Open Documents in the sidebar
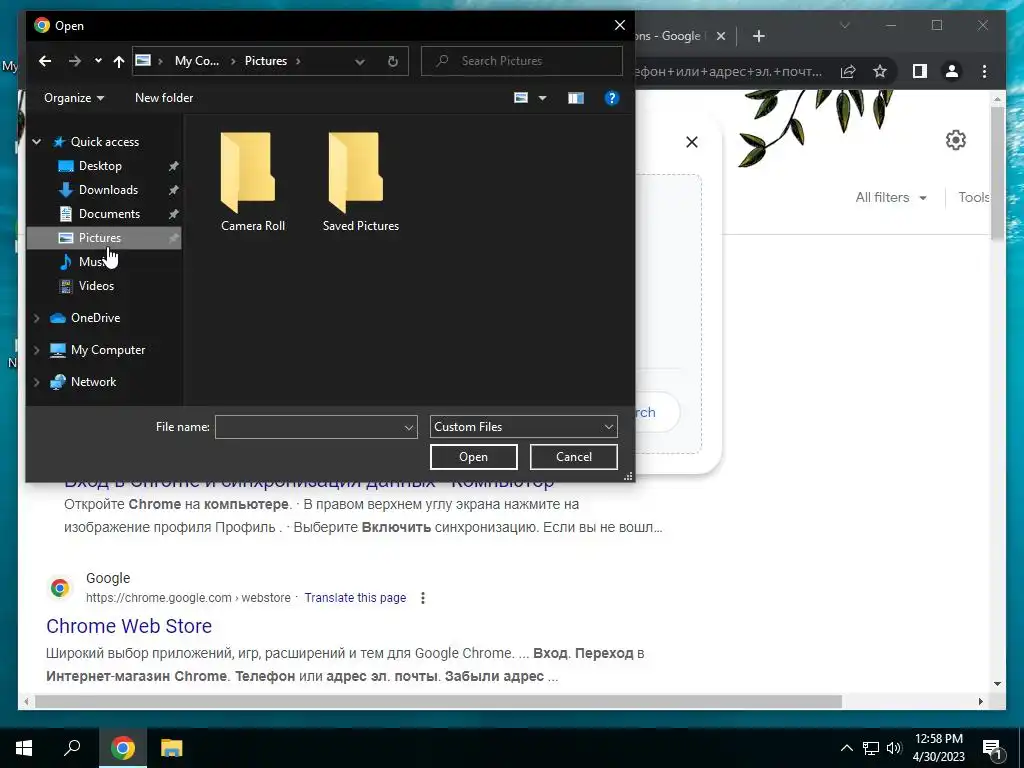The image size is (1024, 768). (x=109, y=214)
